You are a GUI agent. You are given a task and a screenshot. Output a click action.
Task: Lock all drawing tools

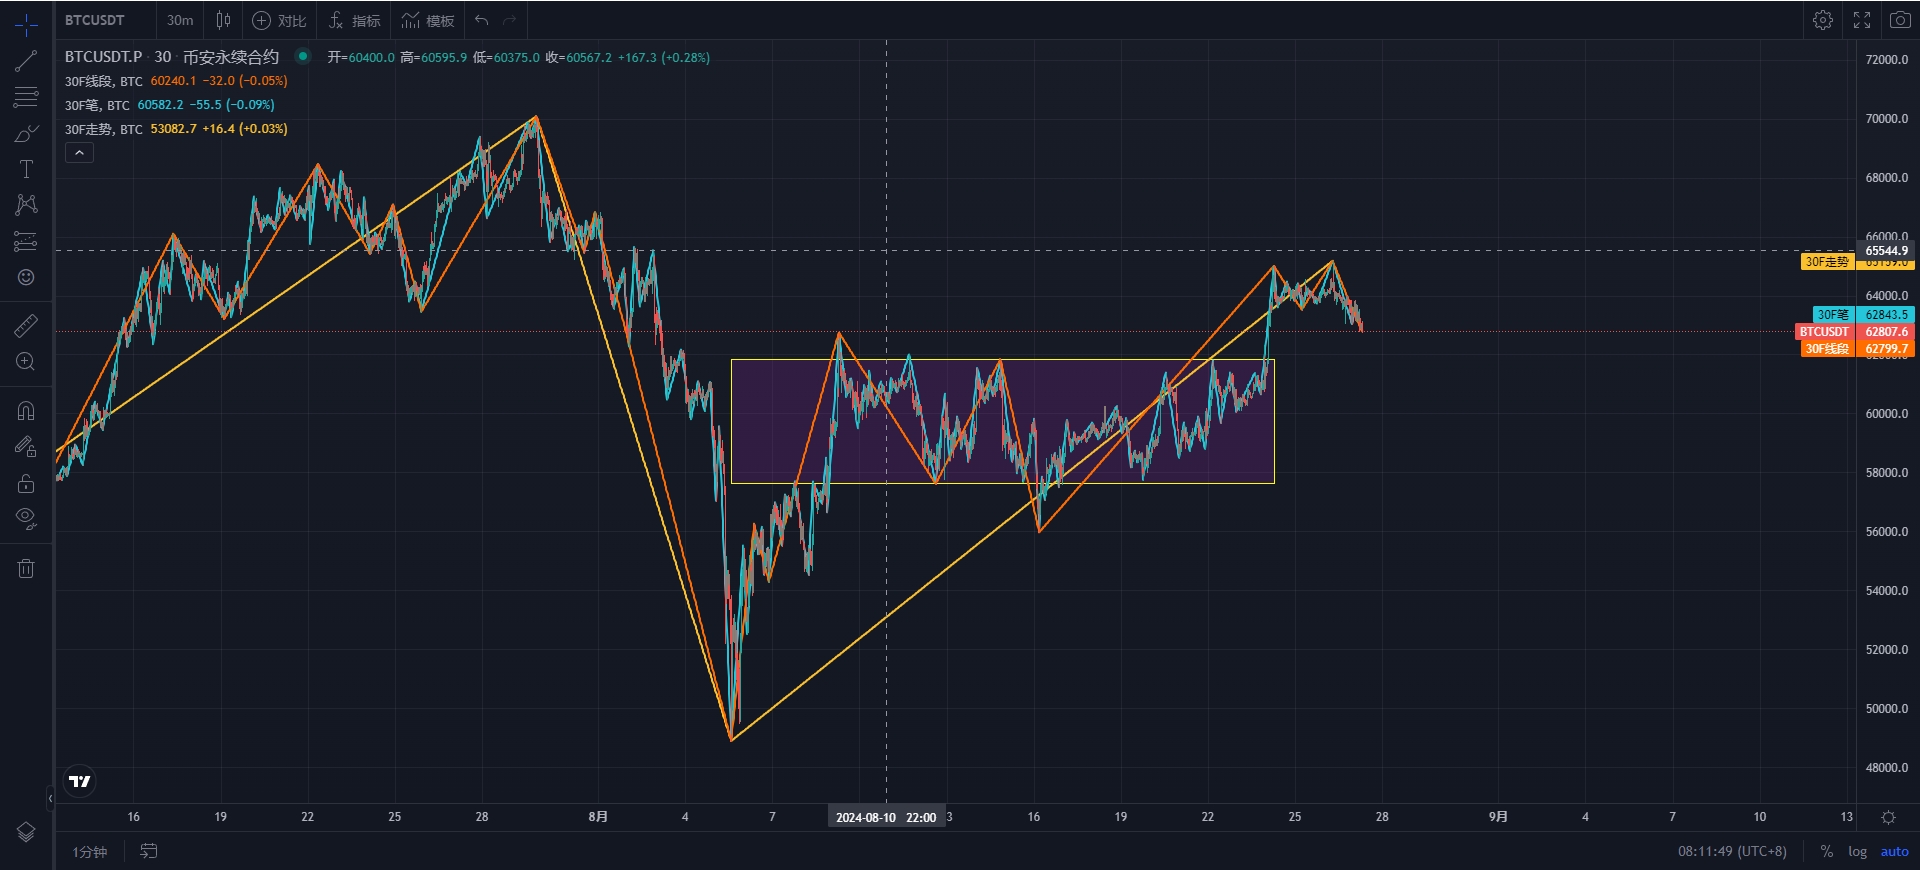click(26, 483)
